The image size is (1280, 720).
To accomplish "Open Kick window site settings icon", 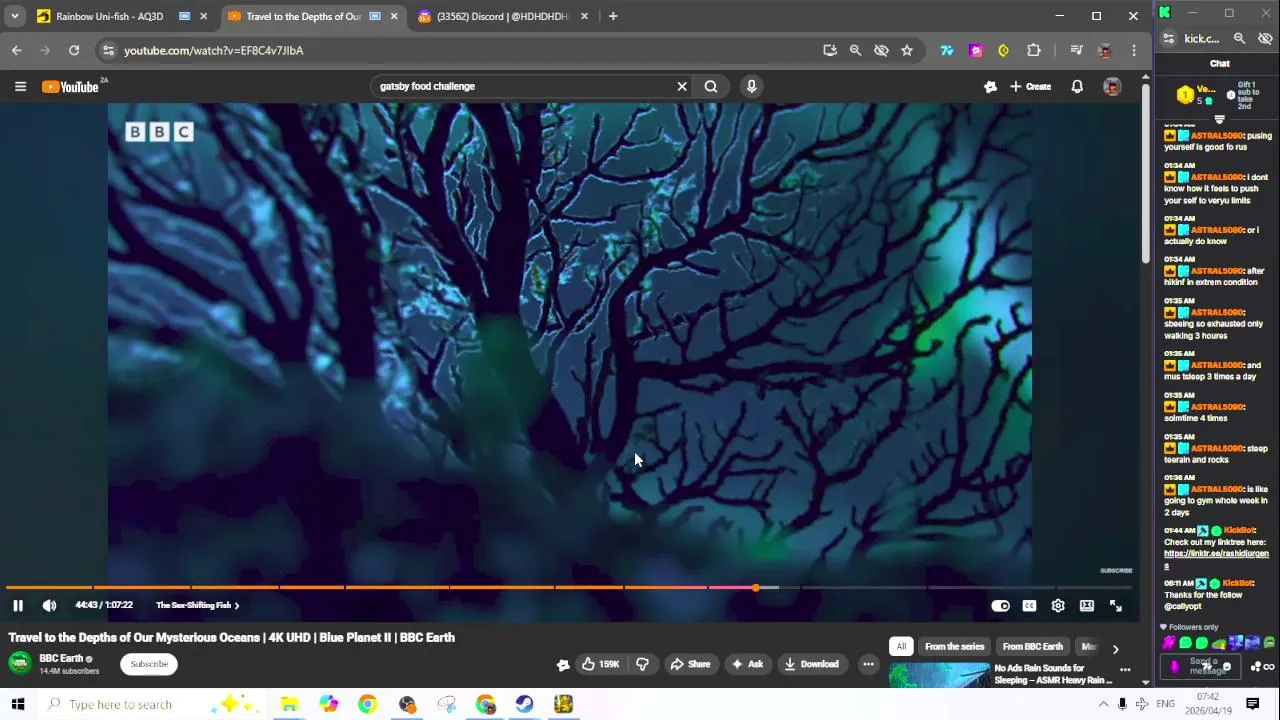I will tap(1168, 39).
